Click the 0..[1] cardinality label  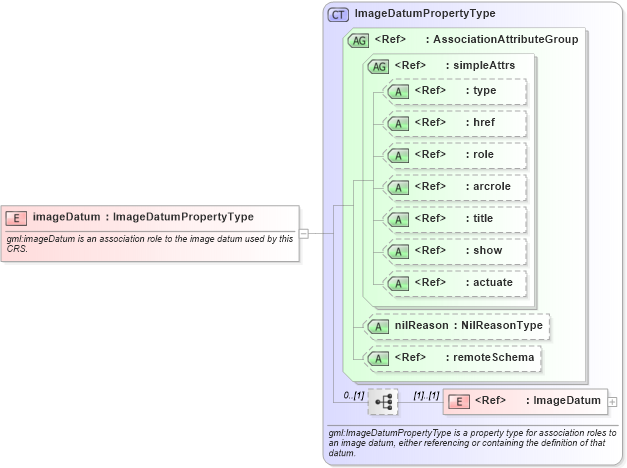click(354, 396)
